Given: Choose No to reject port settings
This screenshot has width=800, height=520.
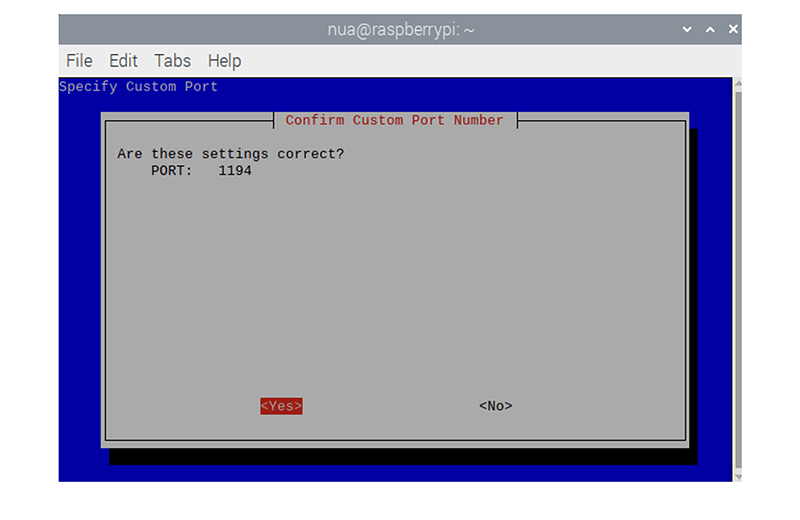Looking at the screenshot, I should pos(495,406).
